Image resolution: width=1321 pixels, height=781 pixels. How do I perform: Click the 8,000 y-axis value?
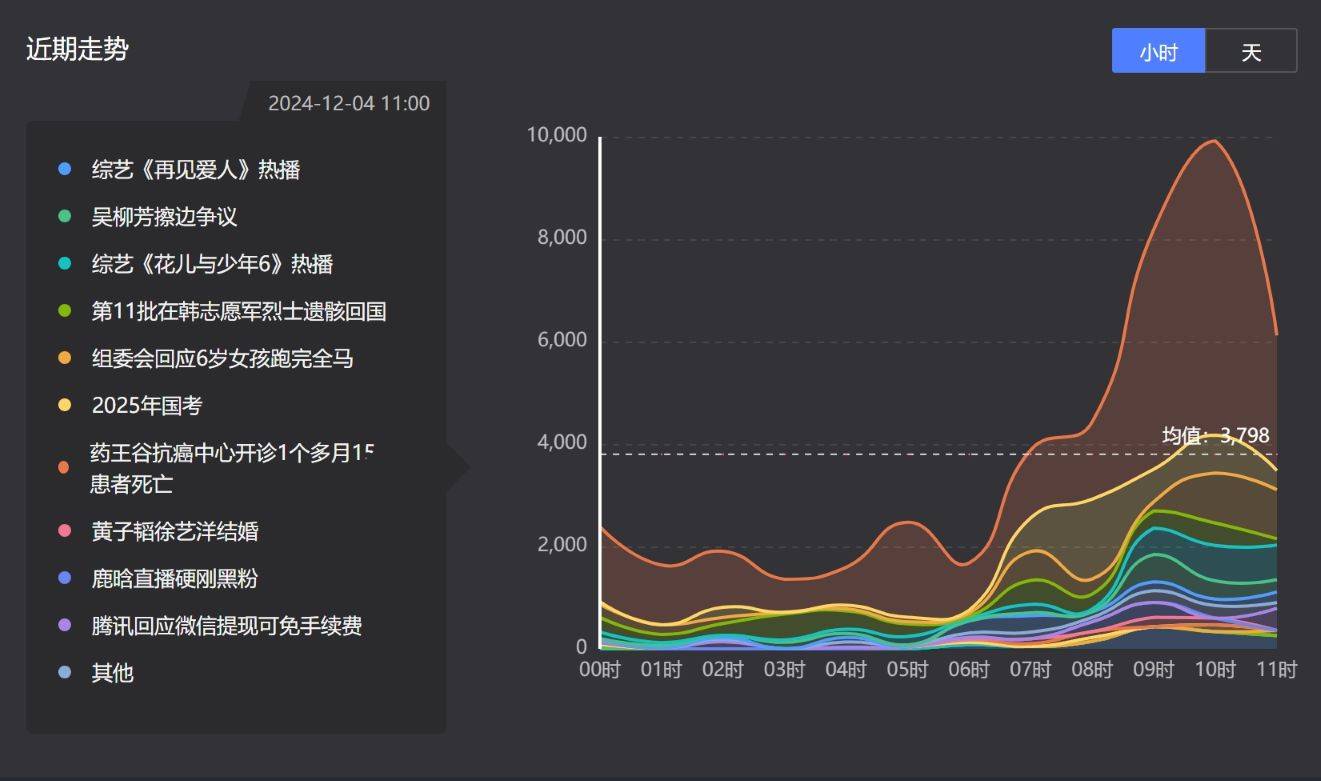[x=561, y=238]
